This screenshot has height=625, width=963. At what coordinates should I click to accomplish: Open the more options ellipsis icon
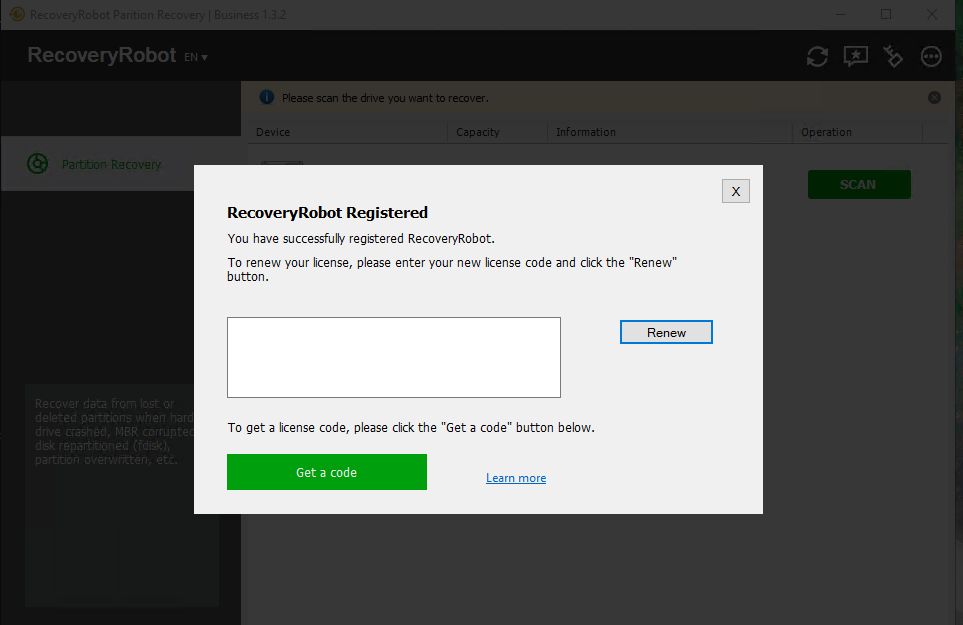(x=931, y=56)
